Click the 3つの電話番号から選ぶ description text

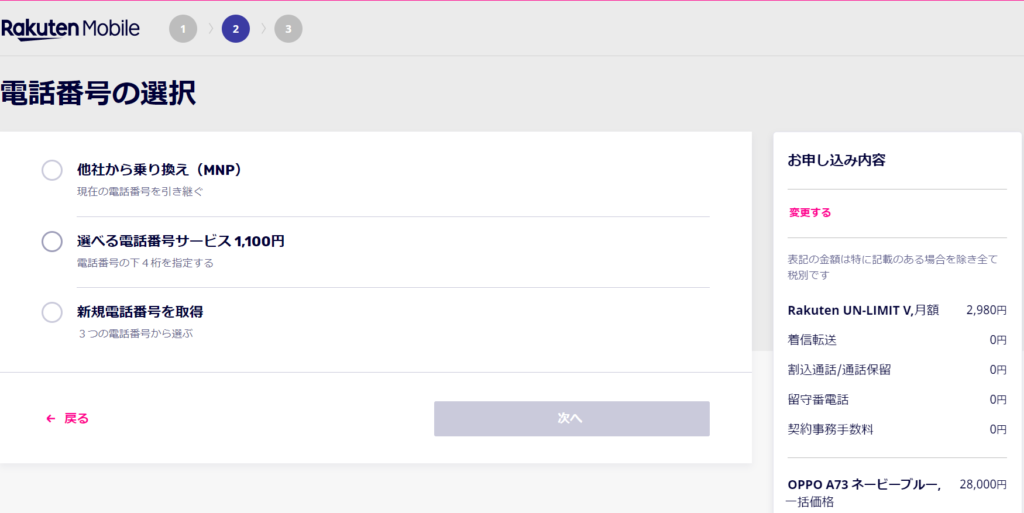coord(135,334)
